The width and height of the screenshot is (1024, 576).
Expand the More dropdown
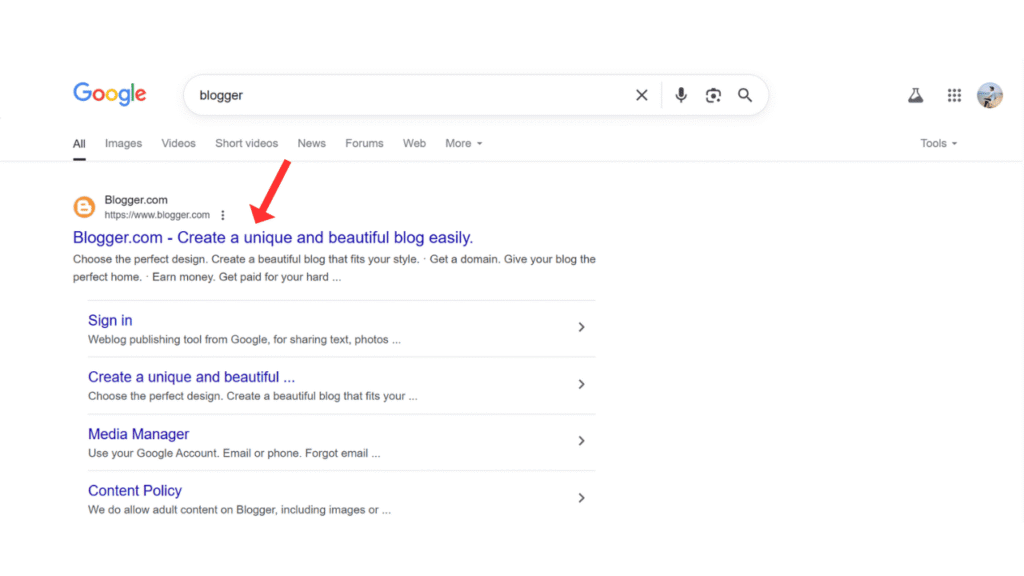[464, 144]
